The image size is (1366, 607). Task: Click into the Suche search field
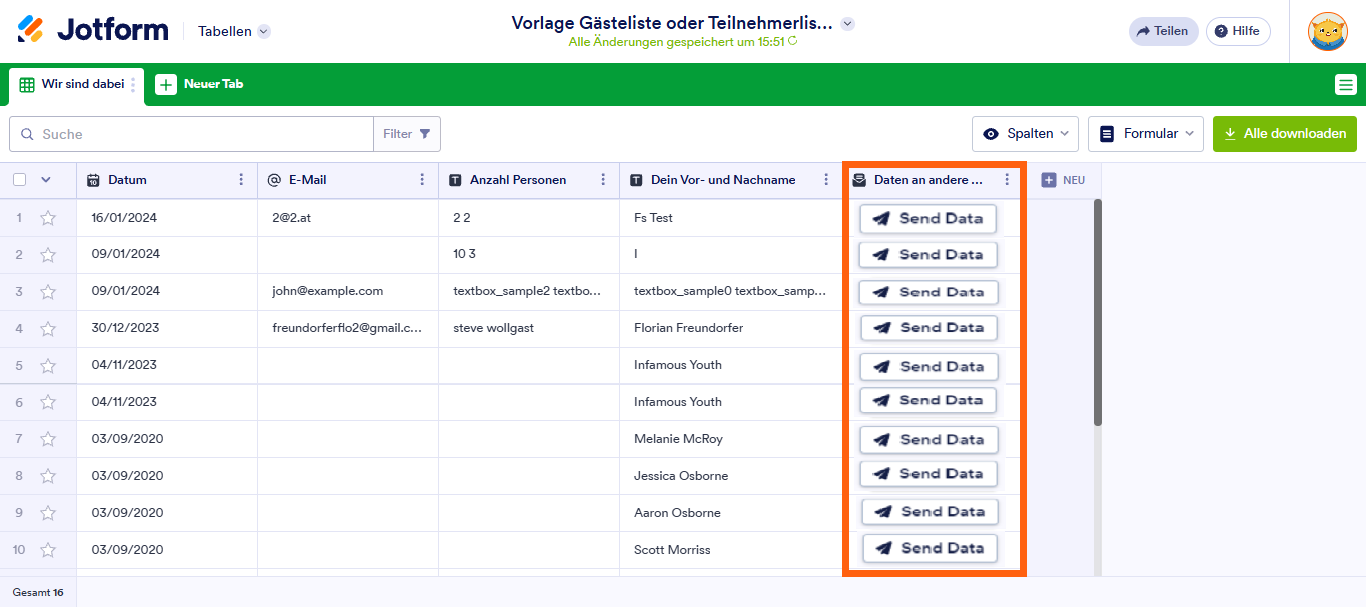tap(191, 134)
